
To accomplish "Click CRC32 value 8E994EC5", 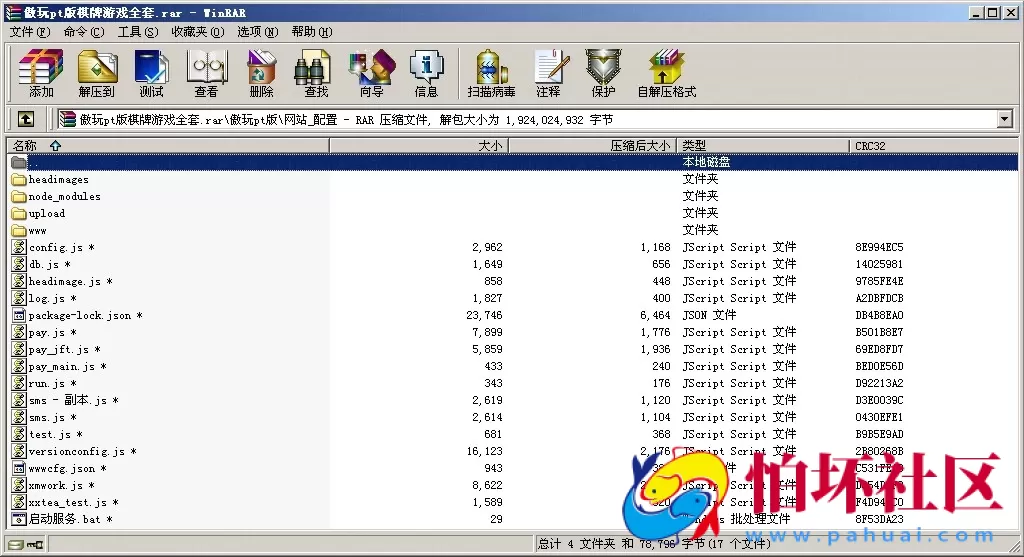I will point(879,247).
